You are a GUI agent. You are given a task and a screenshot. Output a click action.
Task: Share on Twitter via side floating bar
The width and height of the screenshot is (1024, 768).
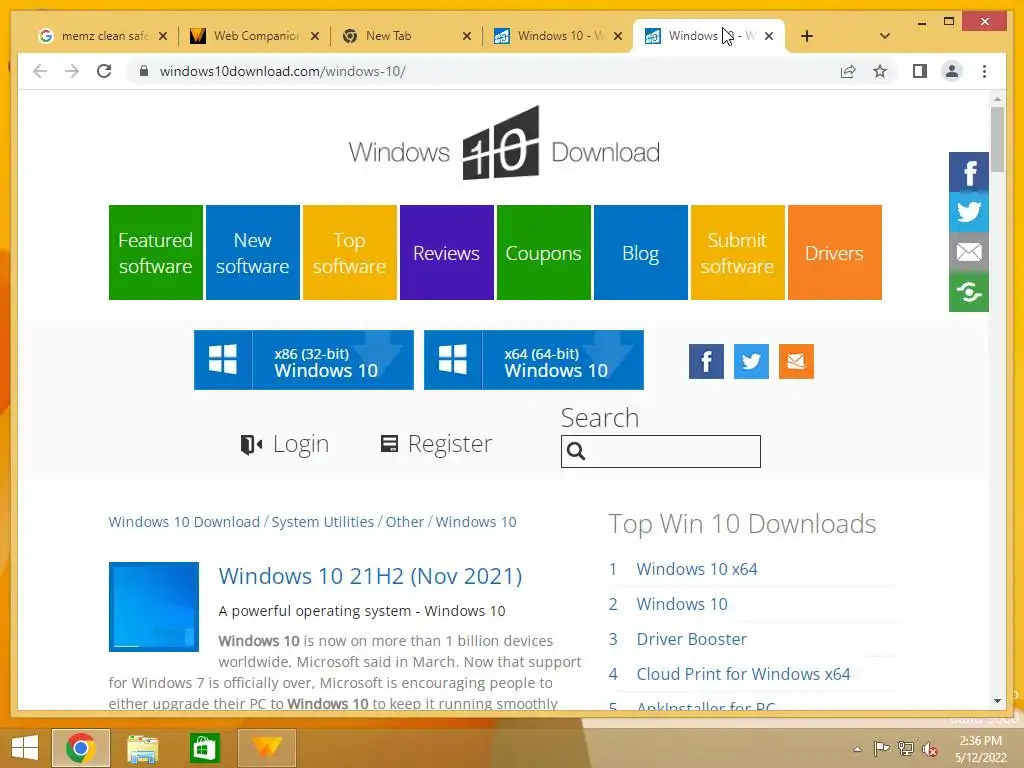(x=968, y=212)
